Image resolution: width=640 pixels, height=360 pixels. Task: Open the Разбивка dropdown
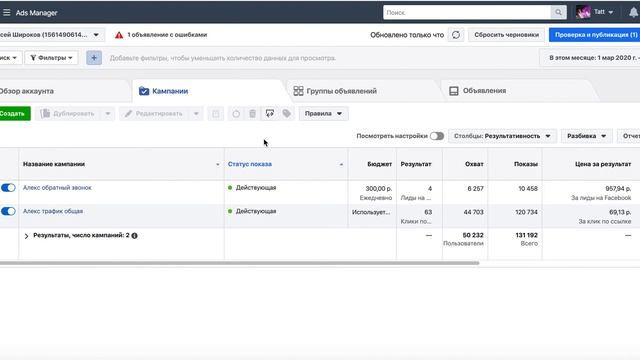point(587,136)
